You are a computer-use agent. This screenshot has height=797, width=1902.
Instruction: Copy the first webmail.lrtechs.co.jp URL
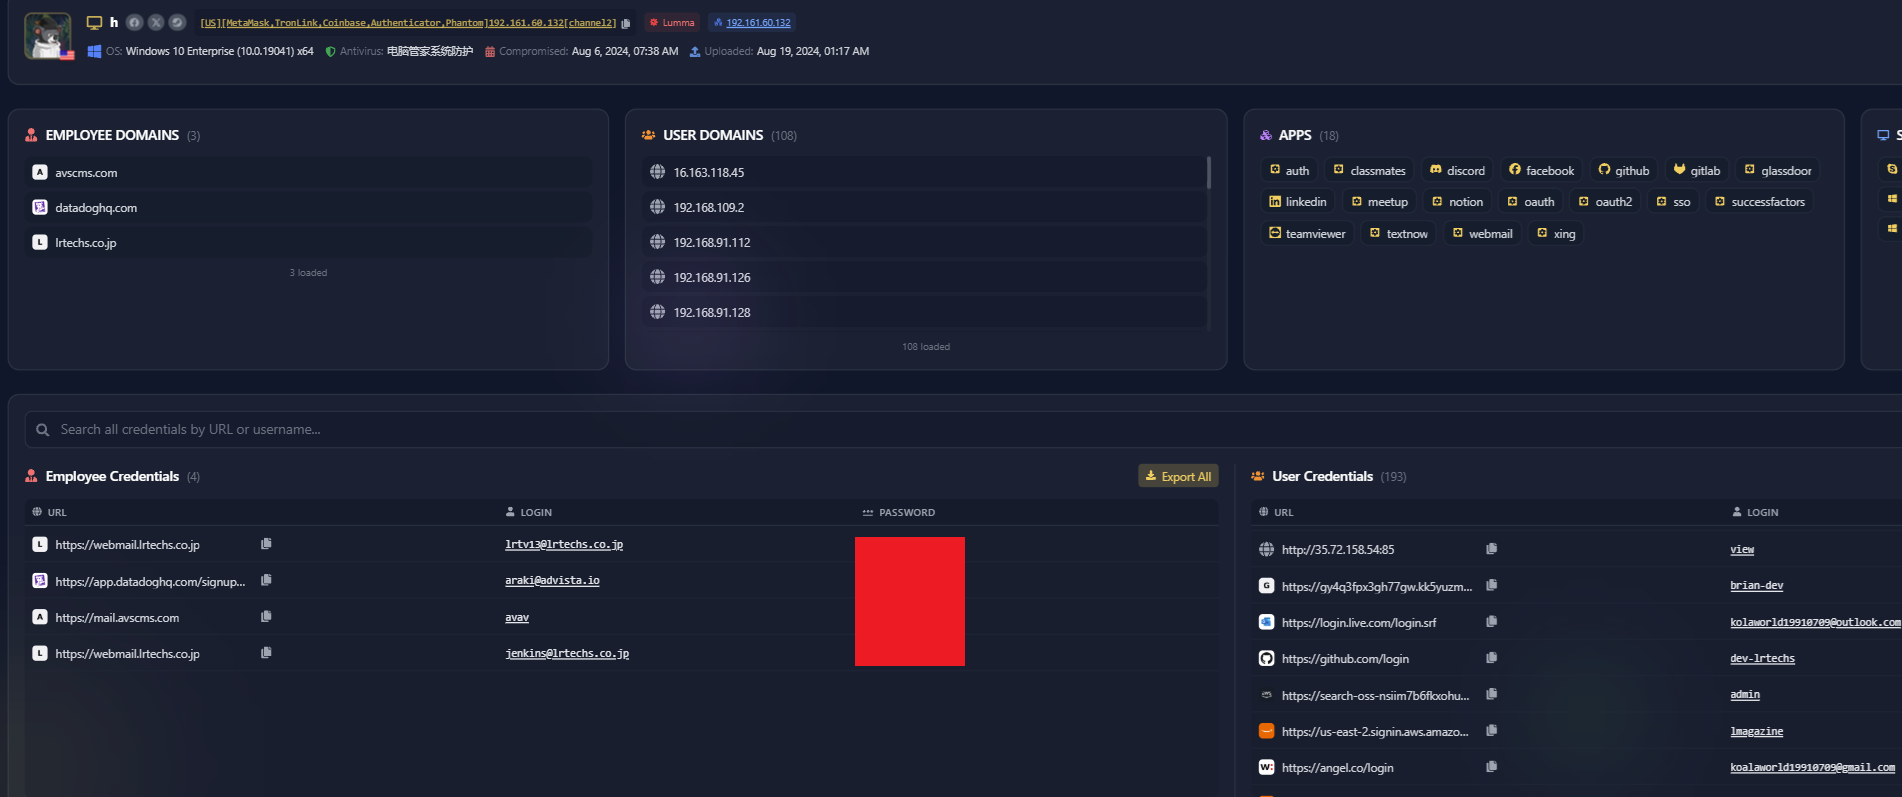(x=266, y=544)
